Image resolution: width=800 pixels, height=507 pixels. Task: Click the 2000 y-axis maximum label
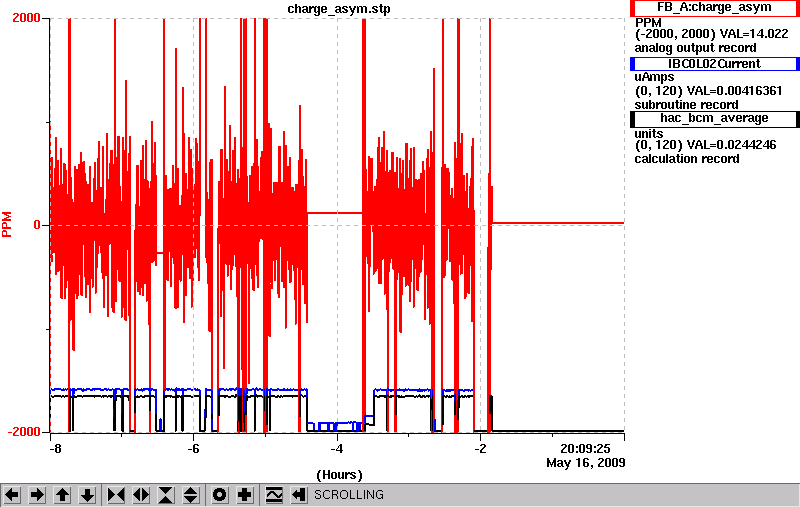27,18
